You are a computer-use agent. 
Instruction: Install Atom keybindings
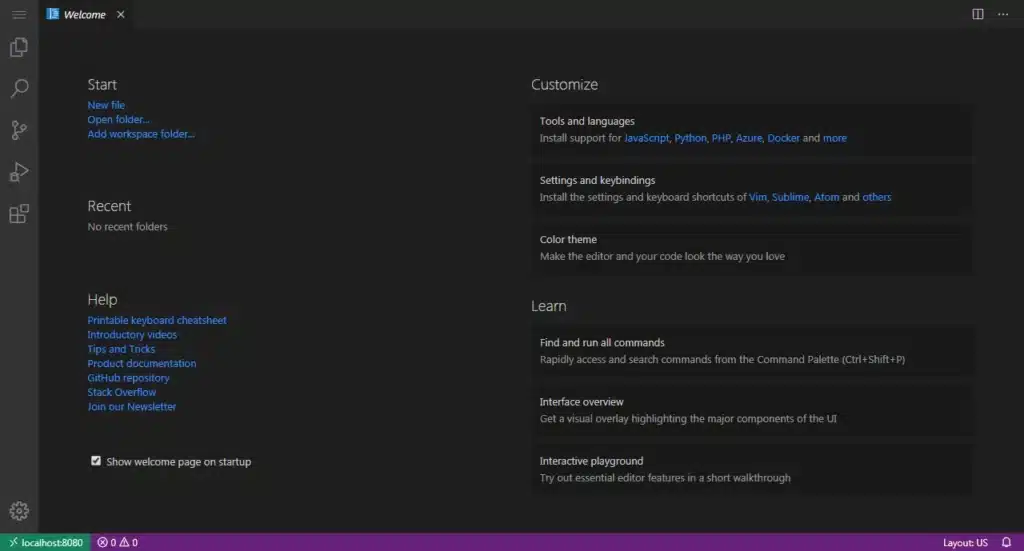coord(826,197)
